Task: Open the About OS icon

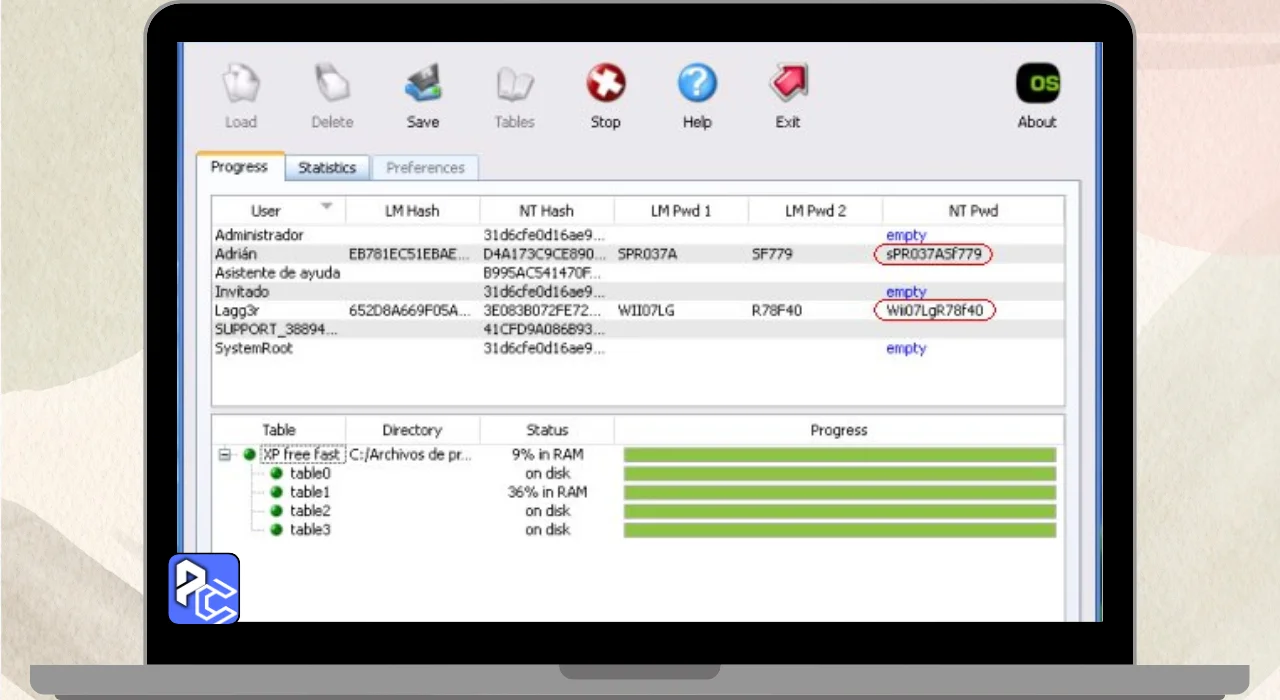Action: (x=1037, y=85)
